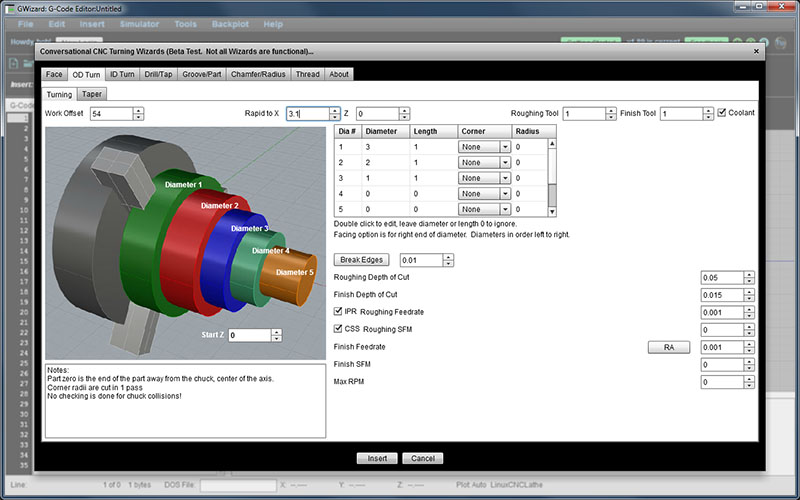Click the Length cell of row 3
Screen dimensions: 800x500
[434, 178]
